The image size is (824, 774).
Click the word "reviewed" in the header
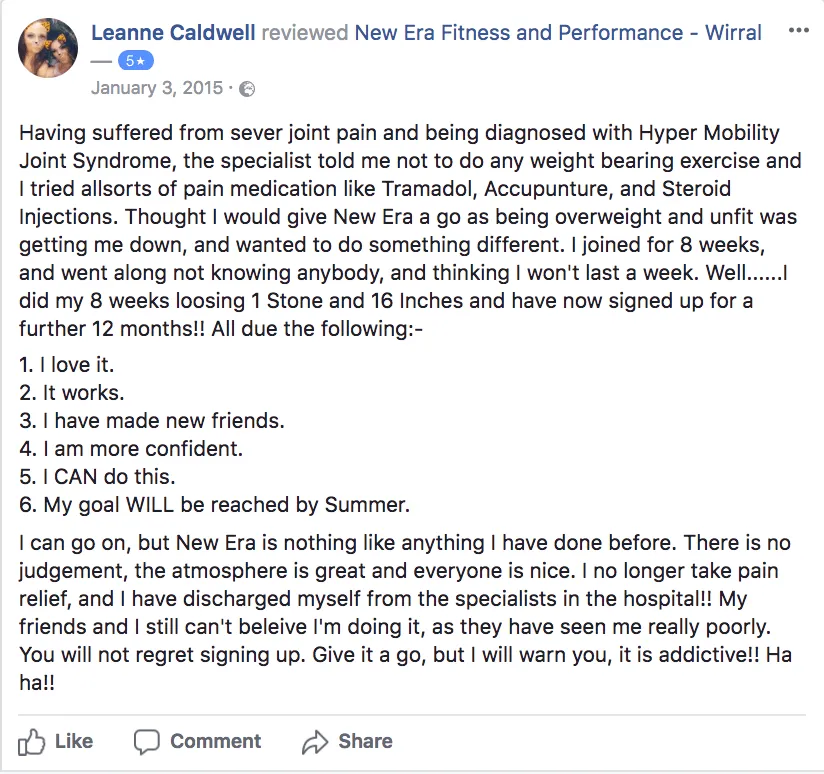(x=304, y=33)
